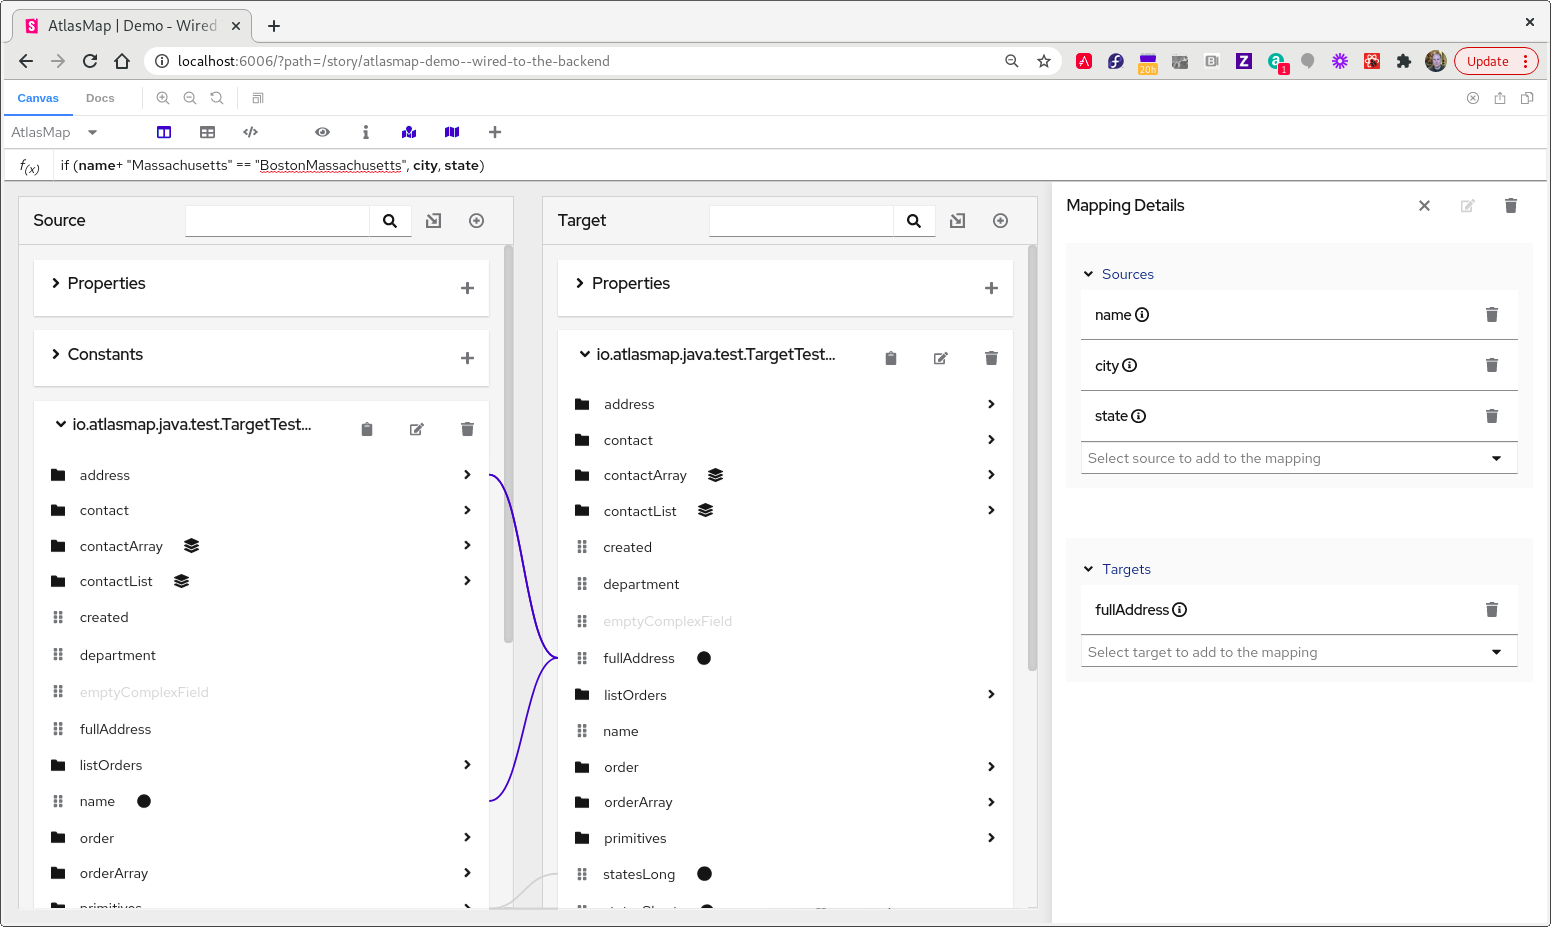Viewport: 1551px width, 927px height.
Task: Click the browser Update button
Action: tap(1496, 61)
